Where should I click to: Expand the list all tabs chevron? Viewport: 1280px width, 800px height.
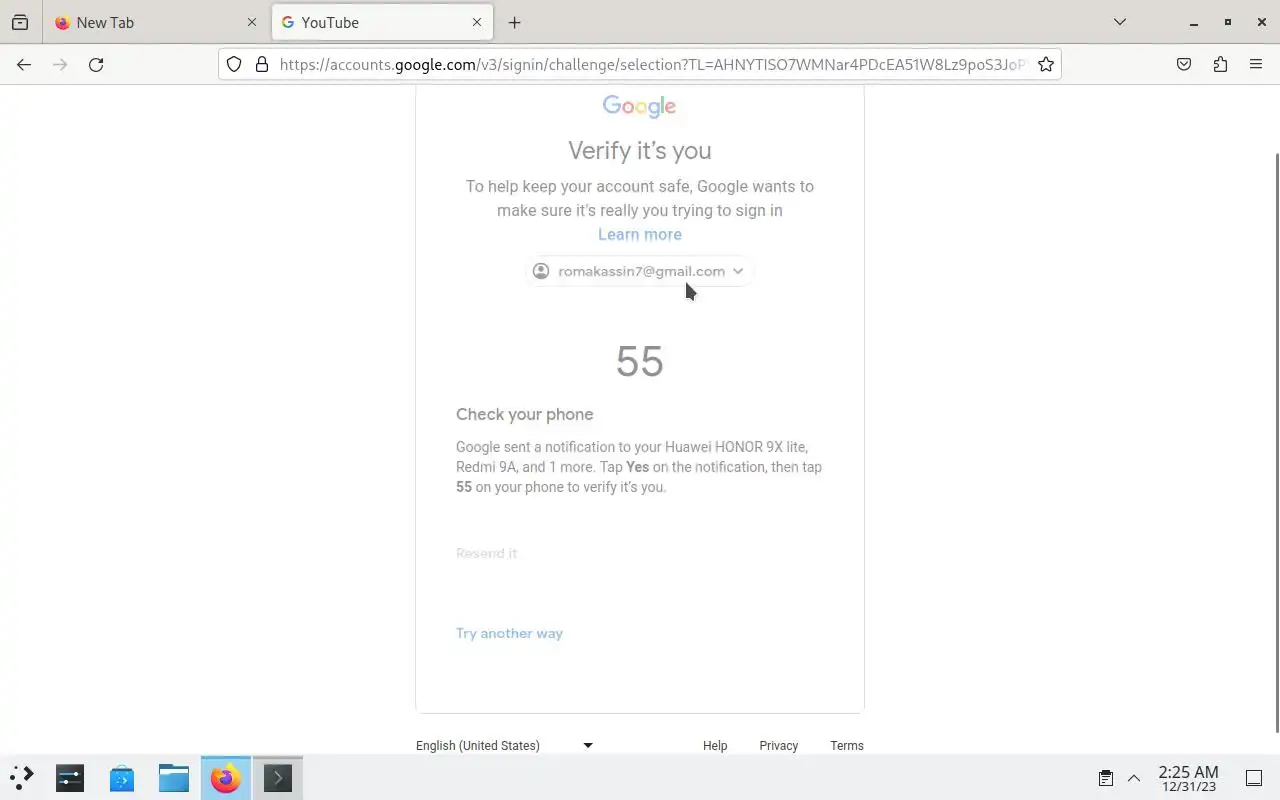point(1120,22)
